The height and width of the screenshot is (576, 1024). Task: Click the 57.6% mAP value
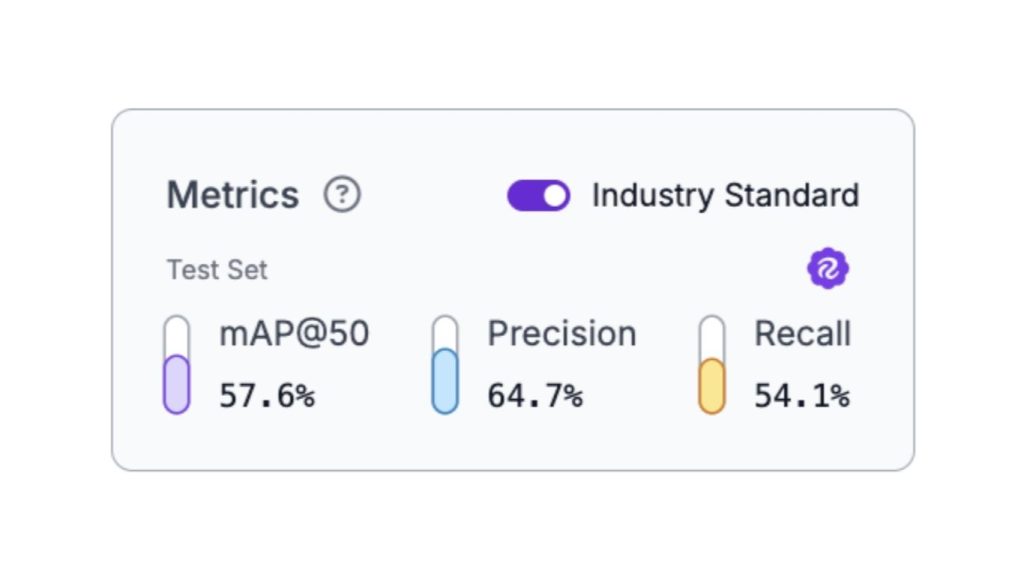pos(266,396)
